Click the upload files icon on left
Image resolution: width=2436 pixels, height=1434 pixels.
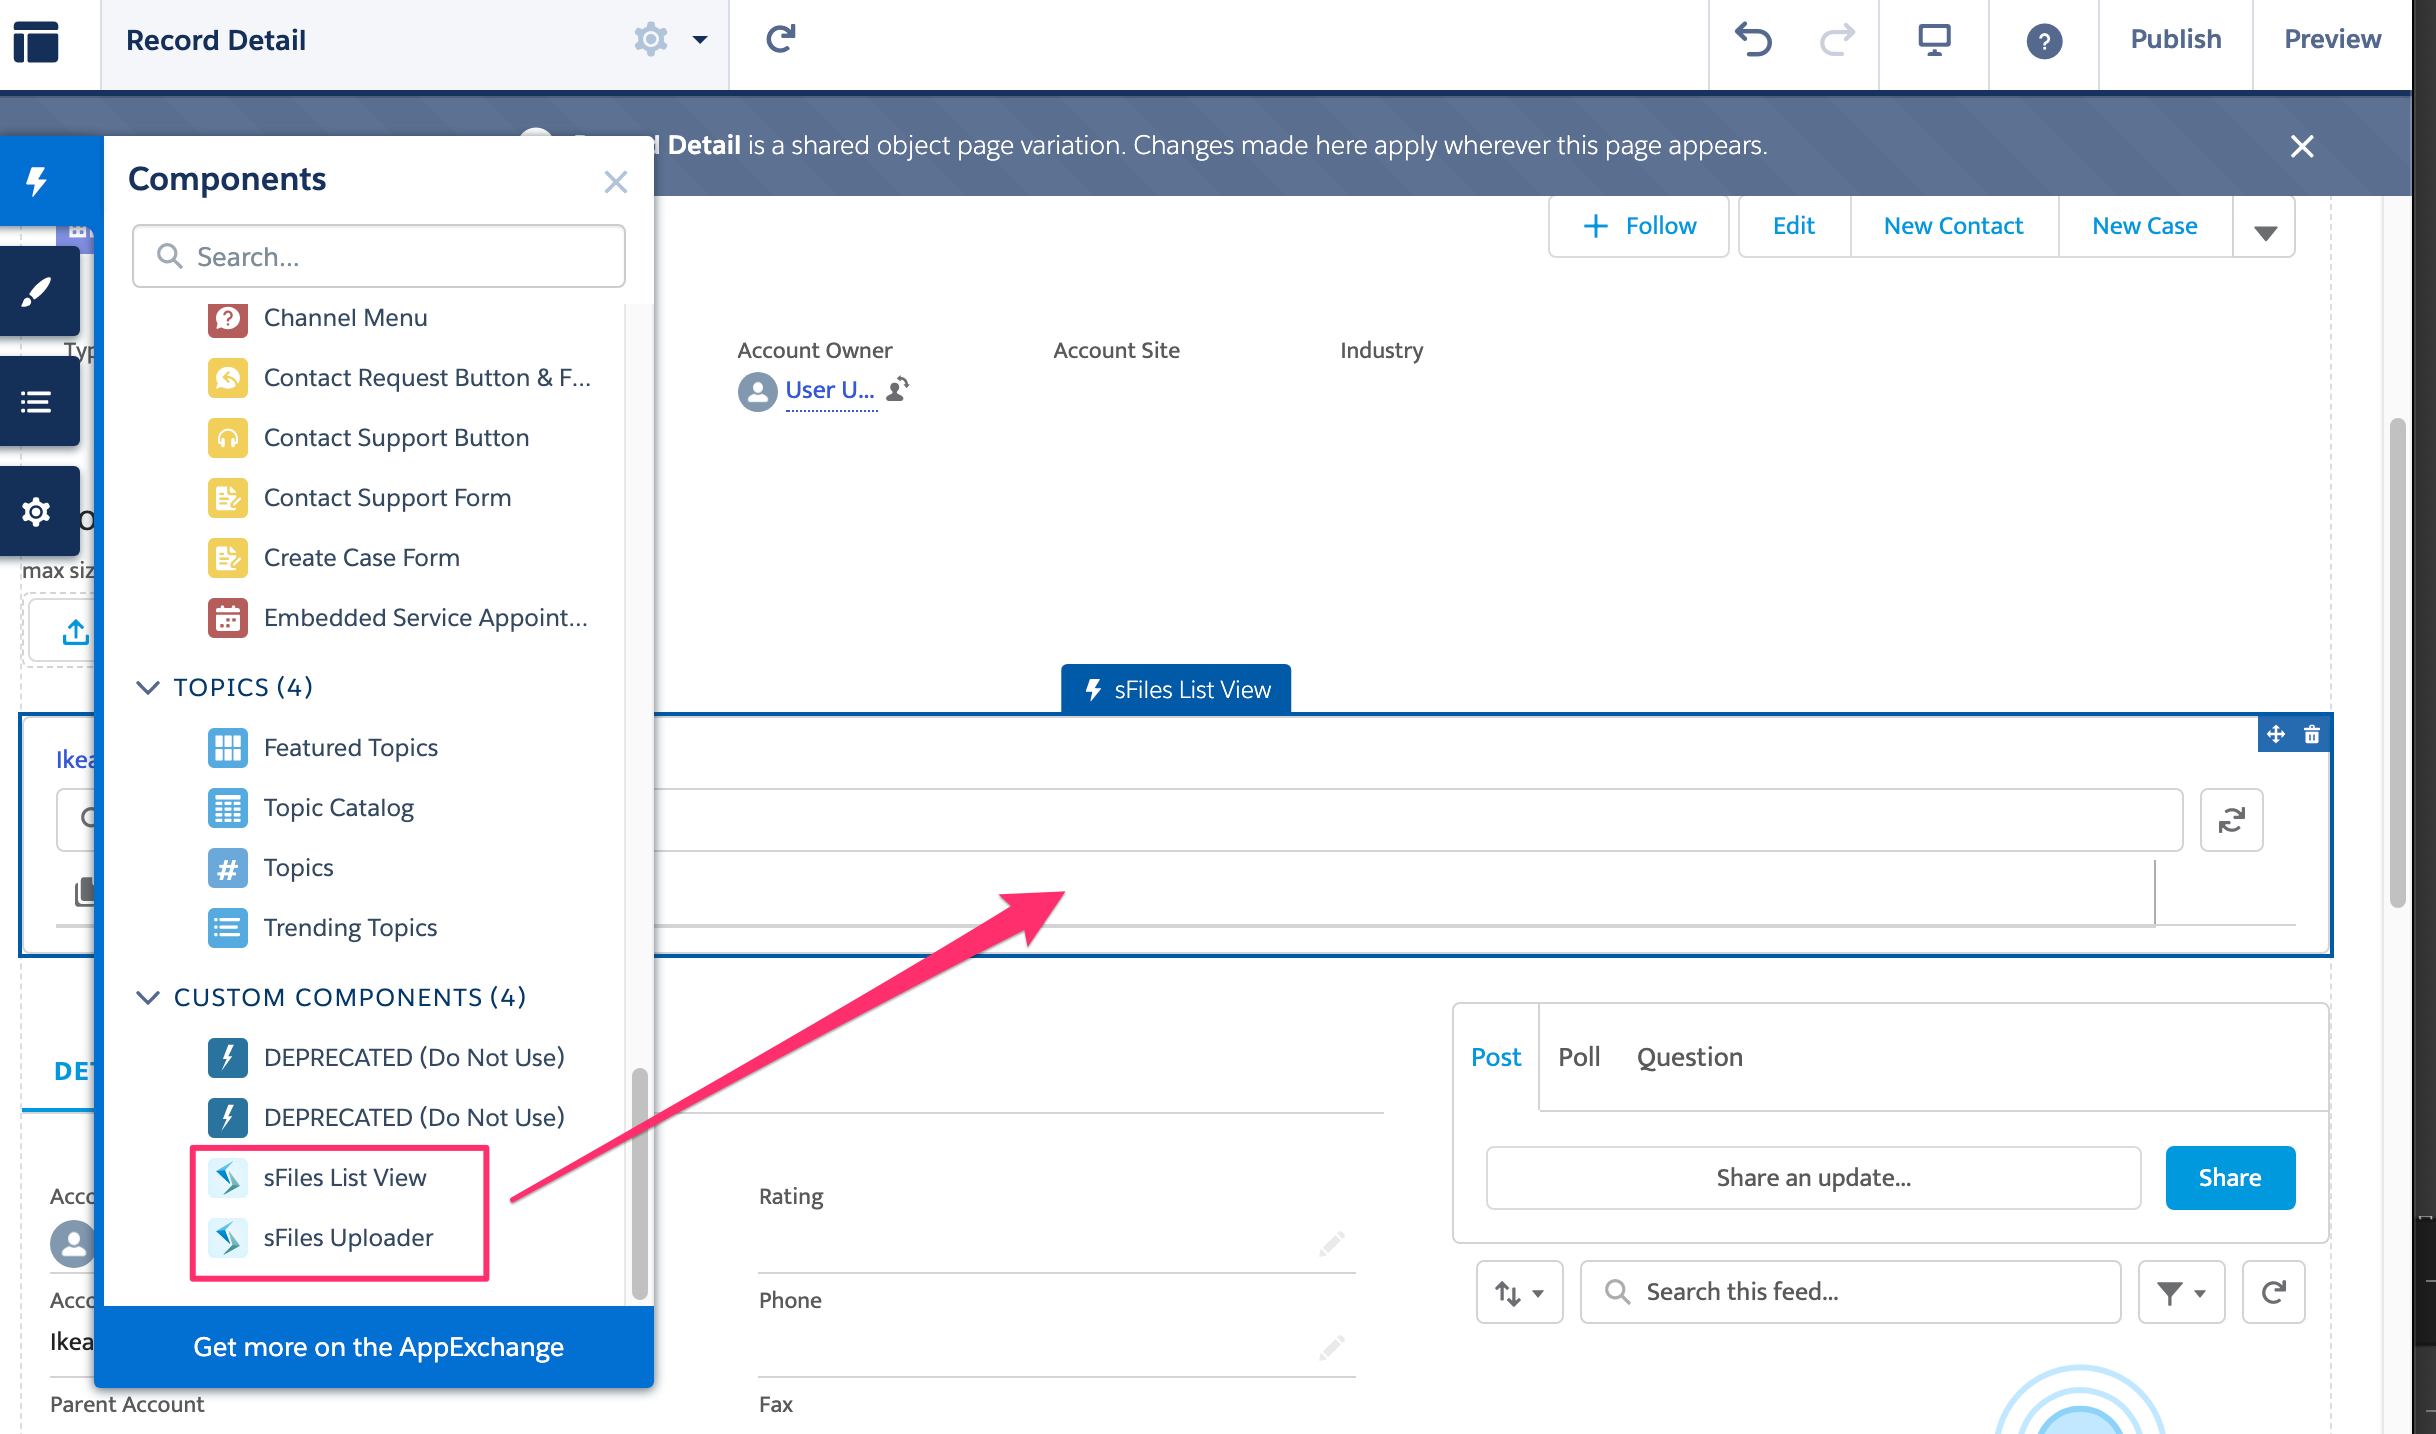(76, 632)
